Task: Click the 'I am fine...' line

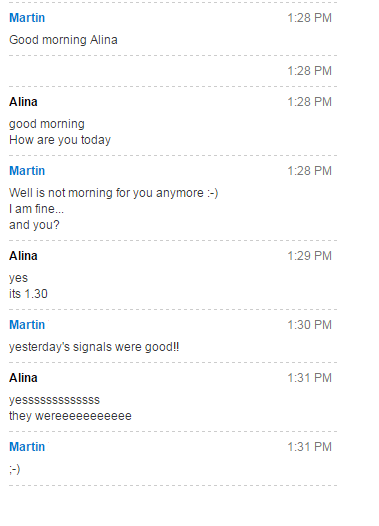Action: point(36,209)
